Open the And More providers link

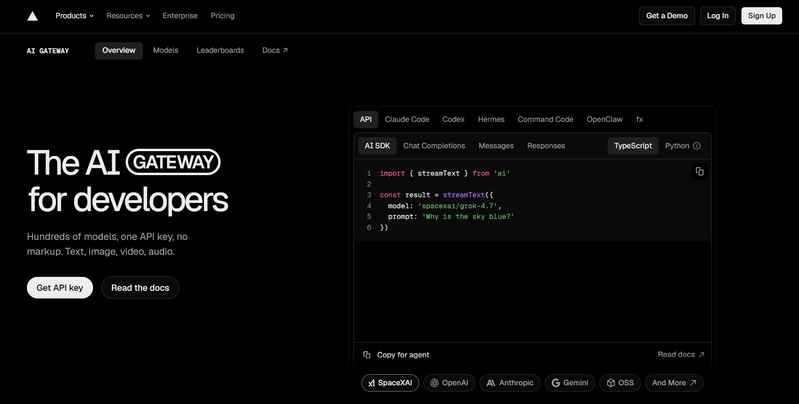(674, 383)
